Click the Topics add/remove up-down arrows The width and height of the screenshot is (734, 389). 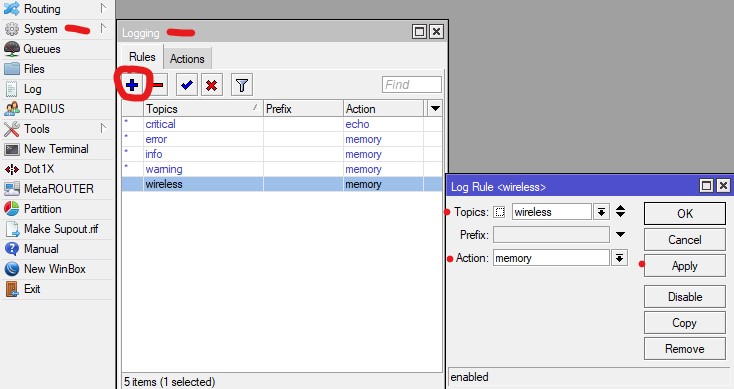pyautogui.click(x=620, y=211)
